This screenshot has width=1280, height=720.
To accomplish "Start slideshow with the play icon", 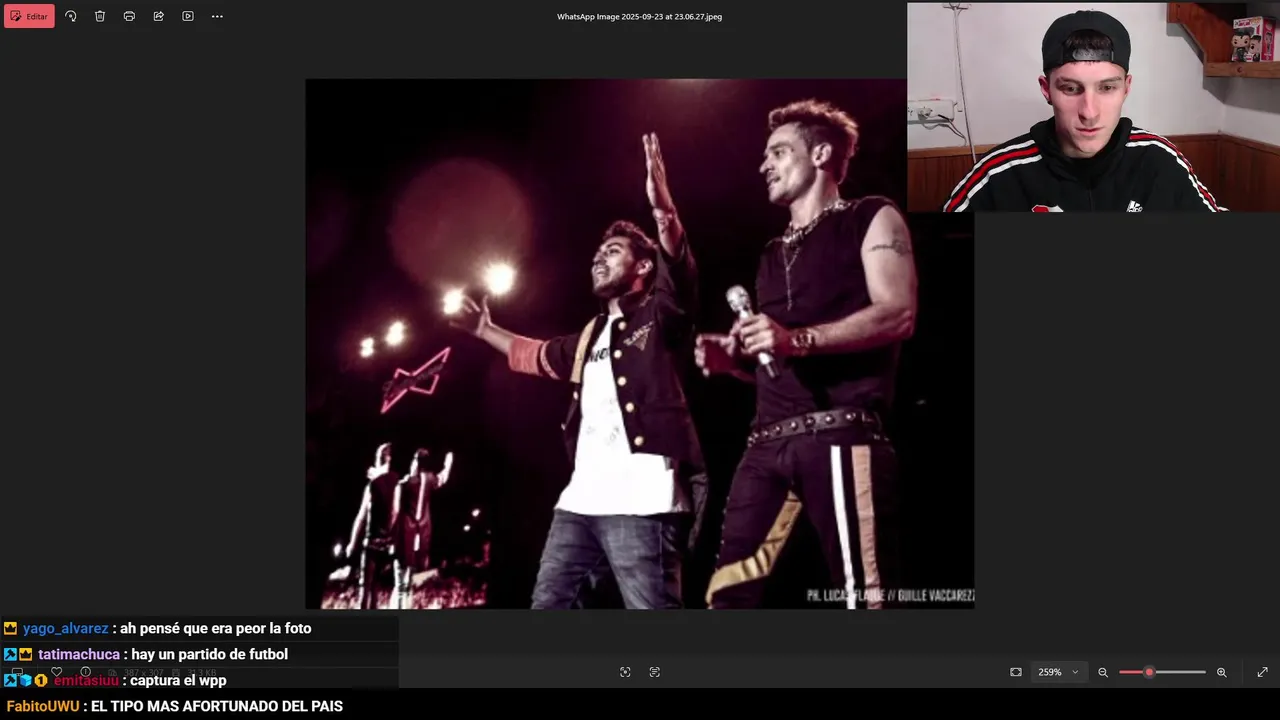I will [187, 16].
